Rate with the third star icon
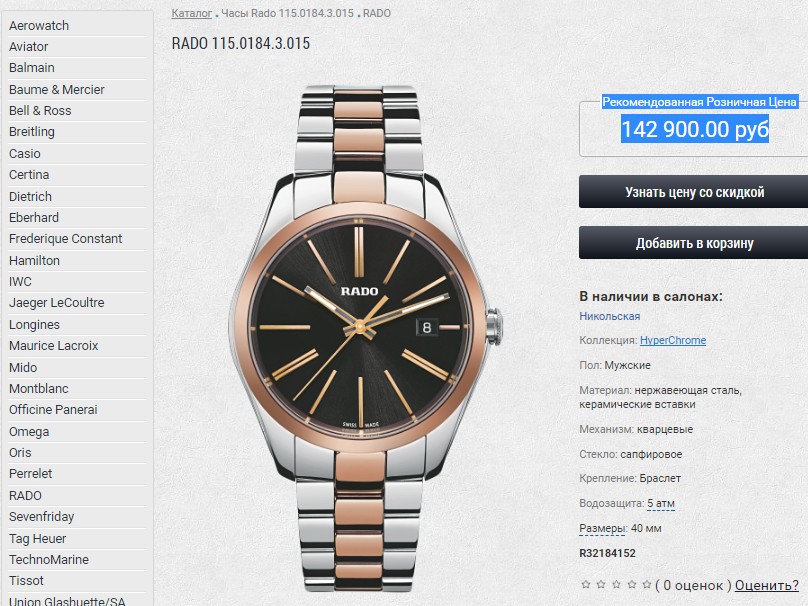Image resolution: width=808 pixels, height=606 pixels. pos(616,584)
